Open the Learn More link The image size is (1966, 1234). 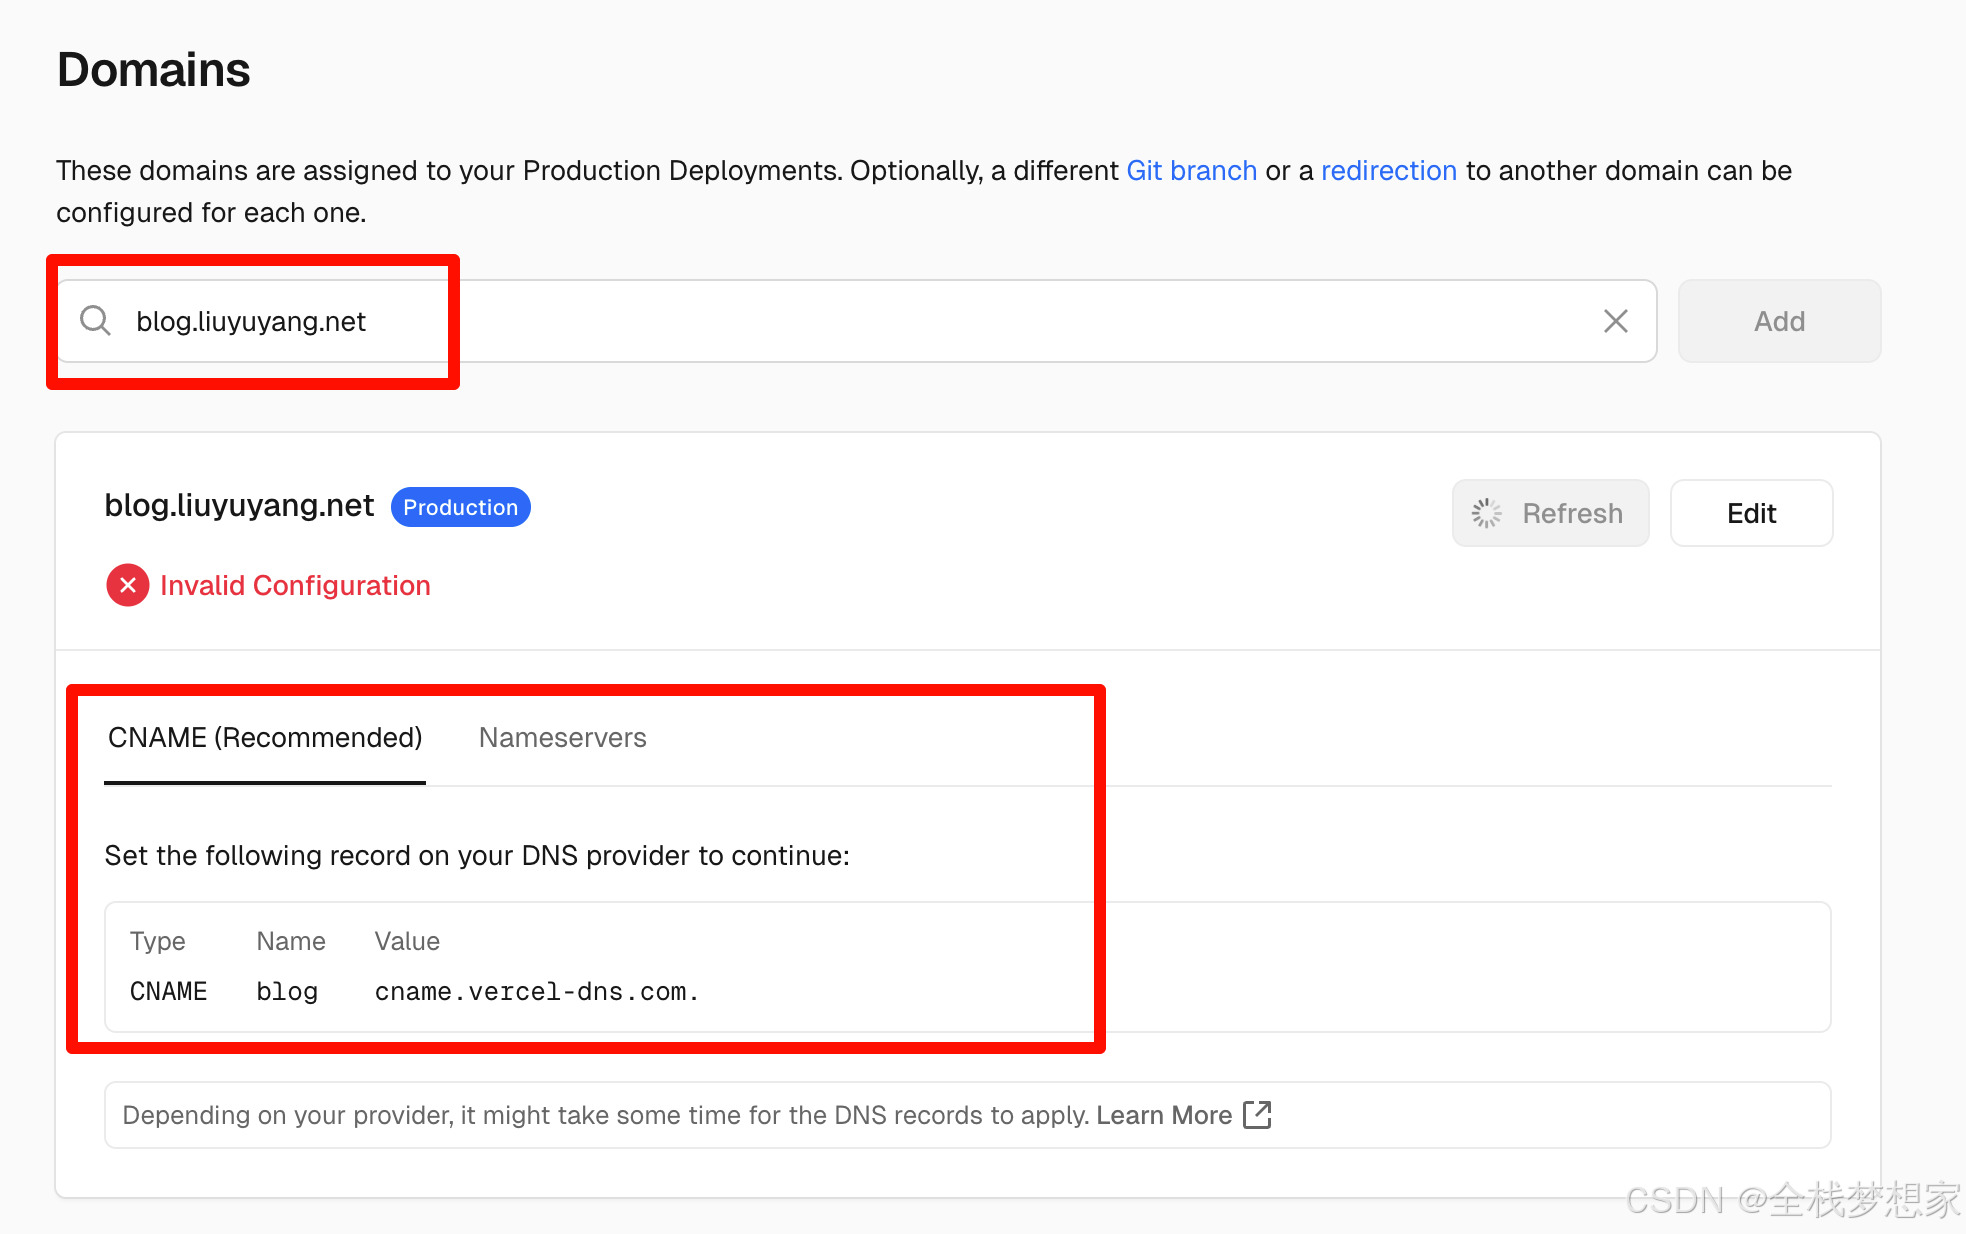tap(1164, 1115)
